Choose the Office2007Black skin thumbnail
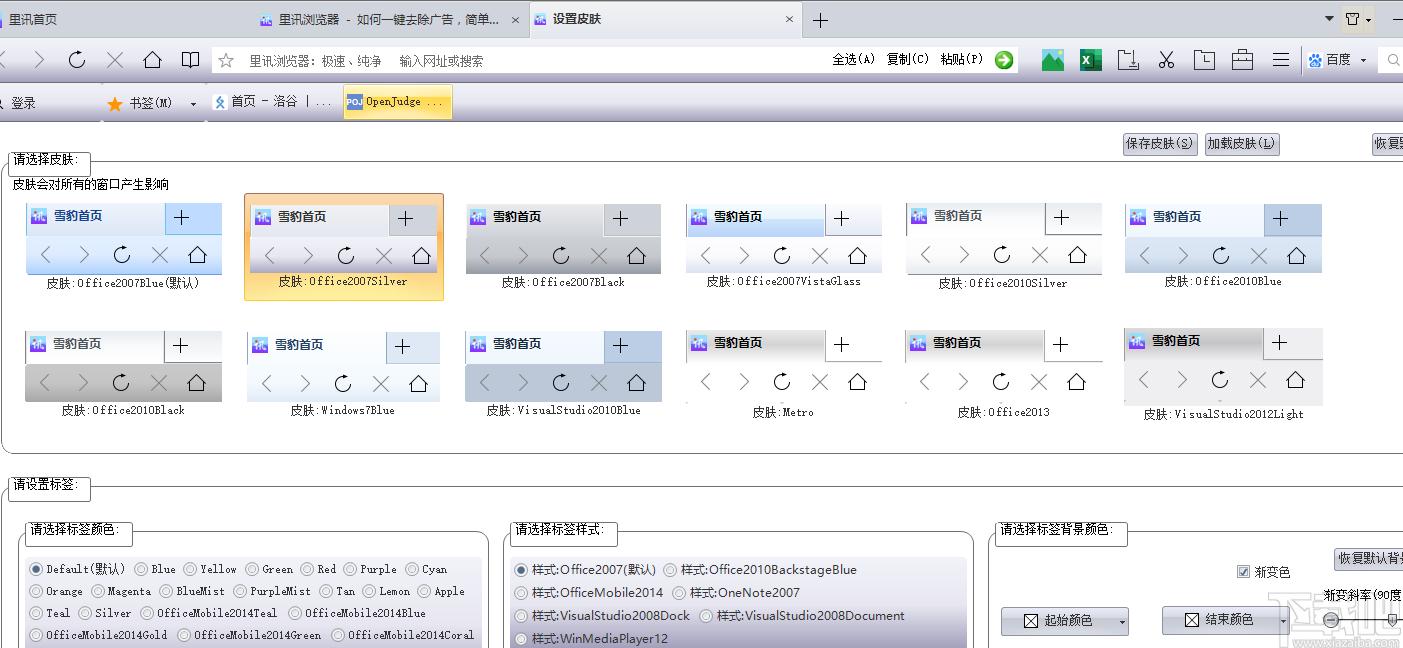Image resolution: width=1403 pixels, height=648 pixels. 563,247
